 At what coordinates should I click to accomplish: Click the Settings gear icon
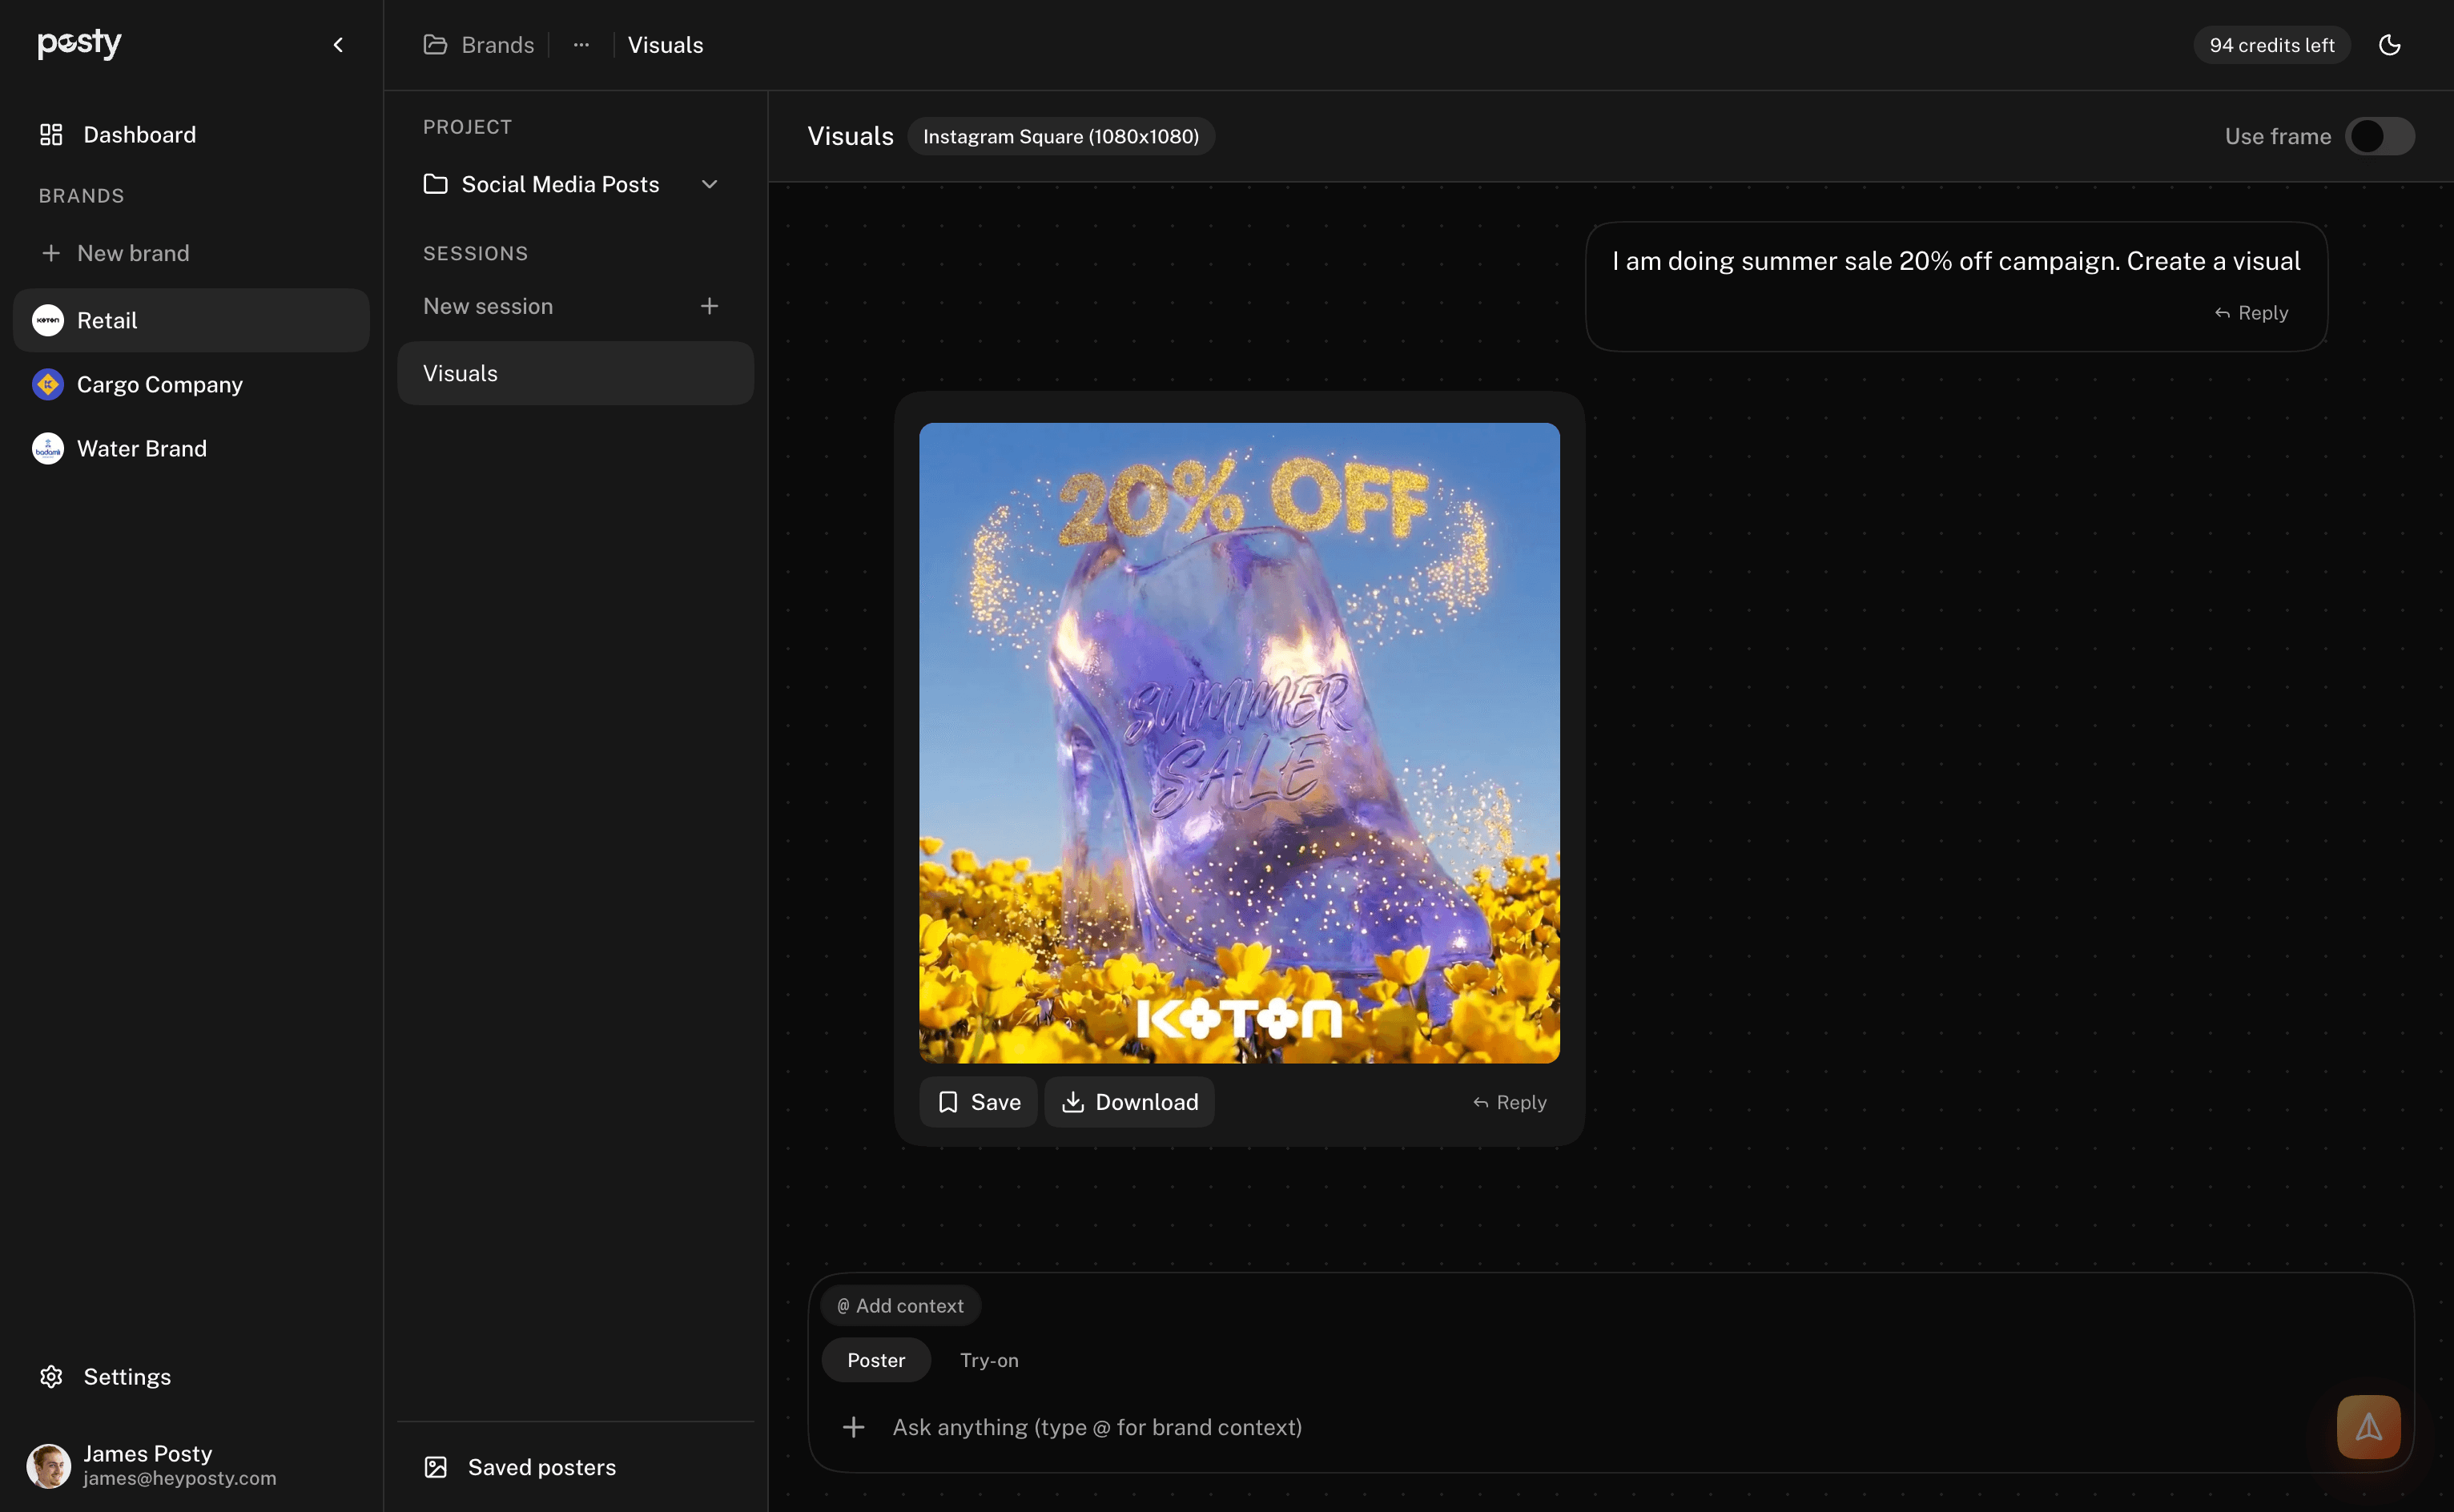pos(51,1377)
